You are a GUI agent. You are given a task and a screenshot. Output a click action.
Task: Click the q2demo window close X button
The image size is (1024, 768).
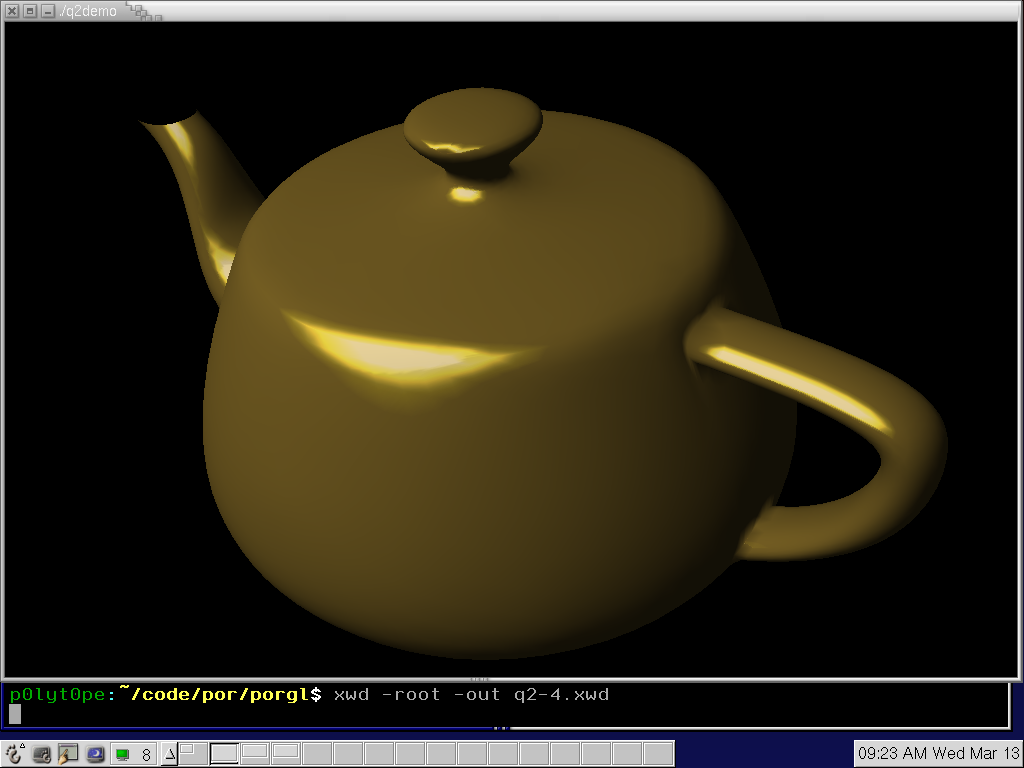point(13,11)
